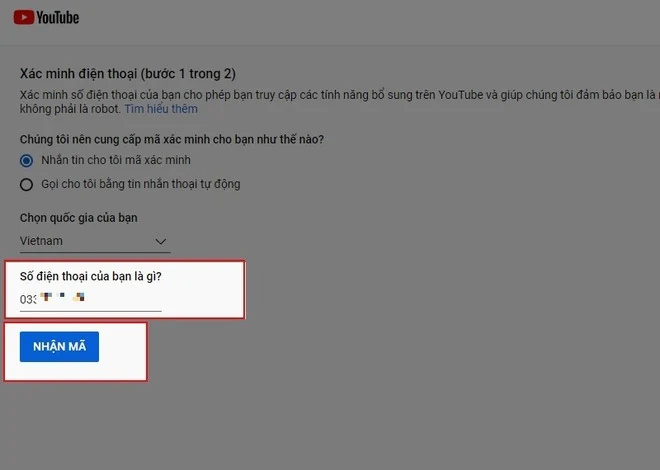The height and width of the screenshot is (470, 660).
Task: Click the underline below the Vietnam selector
Action: pos(95,252)
